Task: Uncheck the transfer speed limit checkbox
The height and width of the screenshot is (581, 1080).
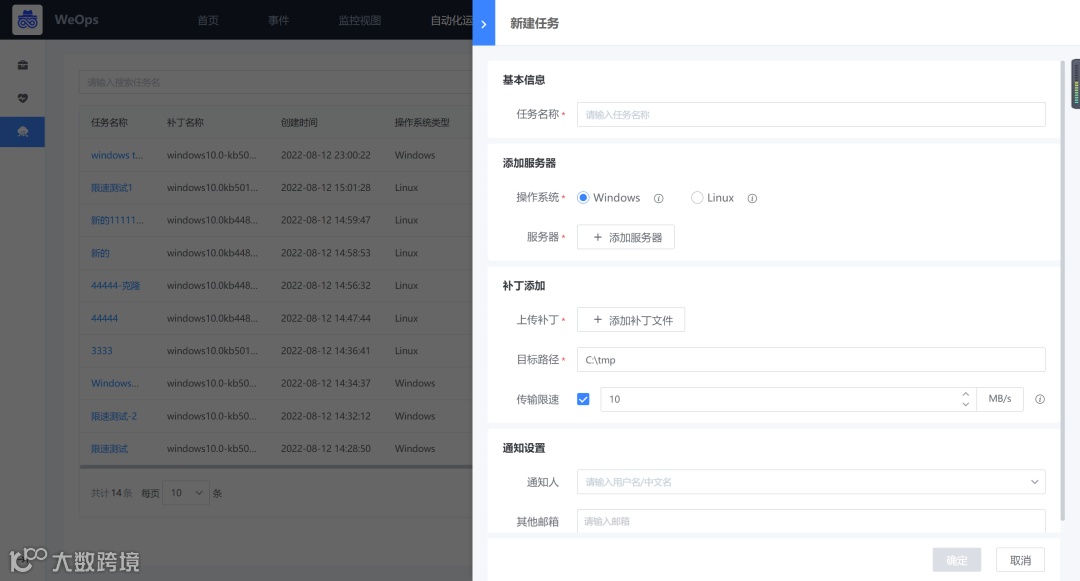Action: point(583,399)
